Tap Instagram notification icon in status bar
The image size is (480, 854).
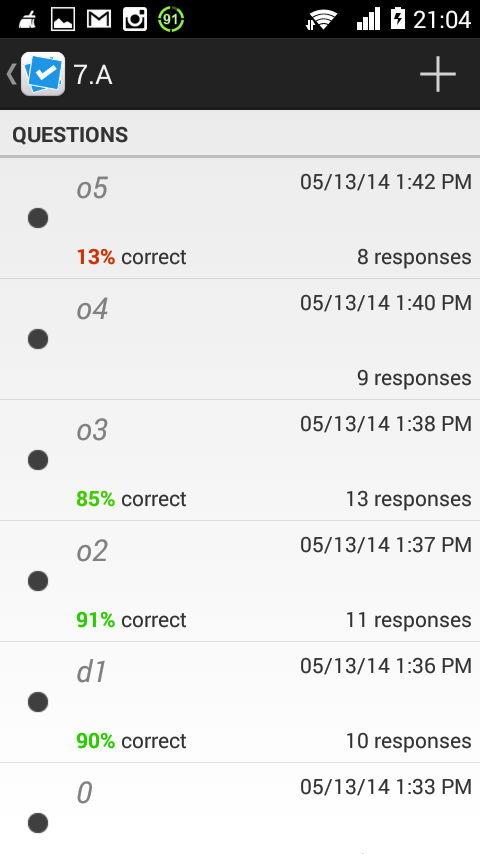(135, 20)
